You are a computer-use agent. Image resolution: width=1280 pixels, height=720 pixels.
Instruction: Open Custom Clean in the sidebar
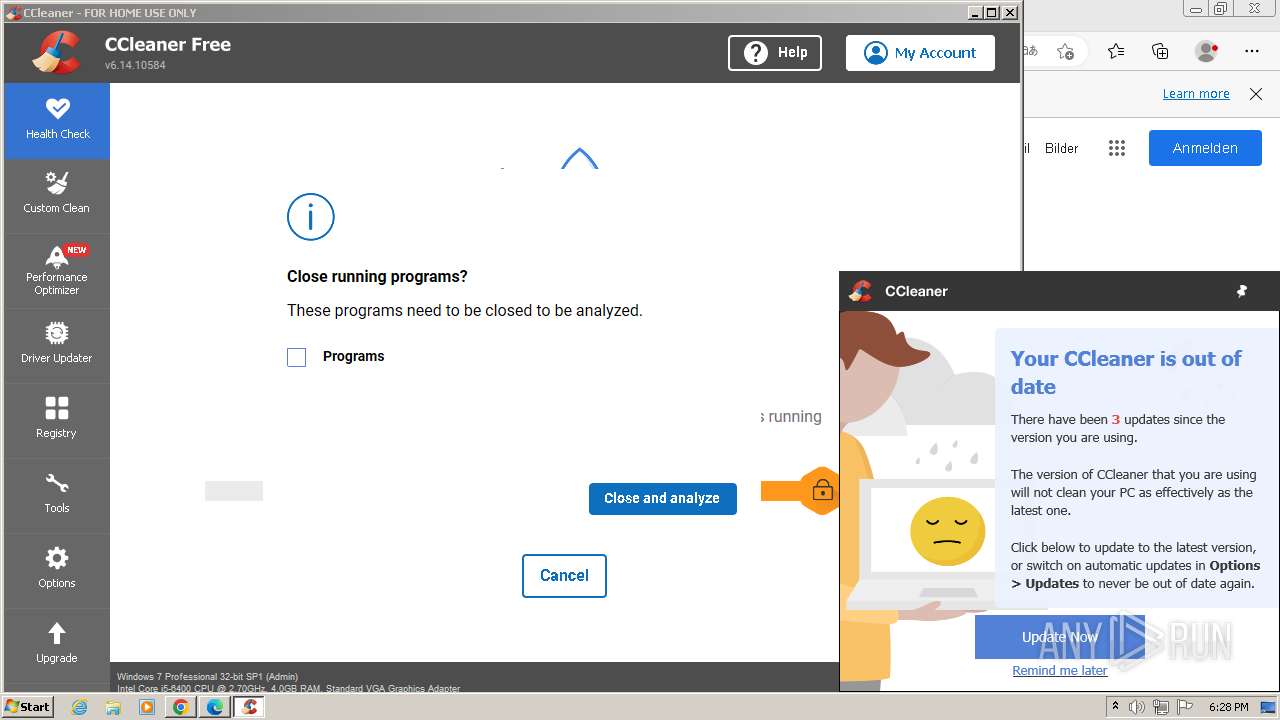(57, 194)
